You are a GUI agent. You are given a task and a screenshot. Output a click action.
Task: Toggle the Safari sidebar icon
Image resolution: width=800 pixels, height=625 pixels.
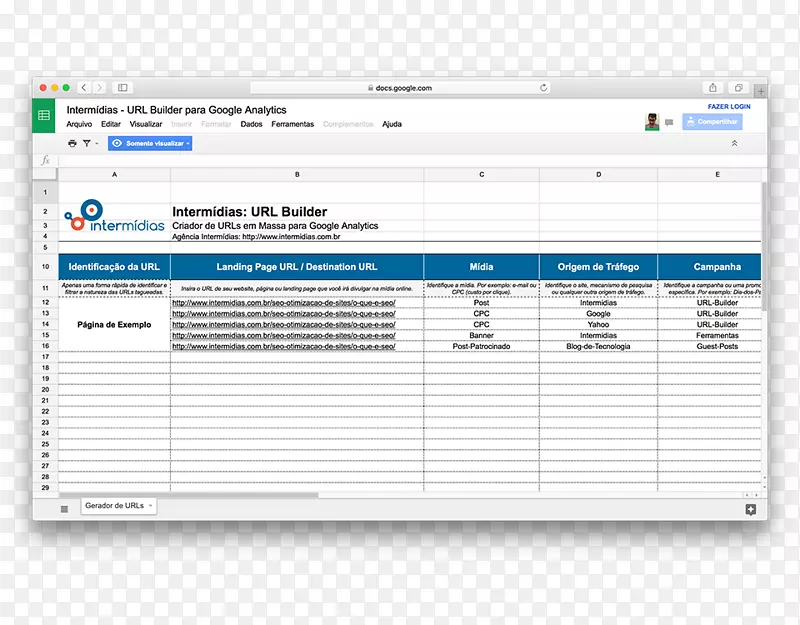[122, 88]
